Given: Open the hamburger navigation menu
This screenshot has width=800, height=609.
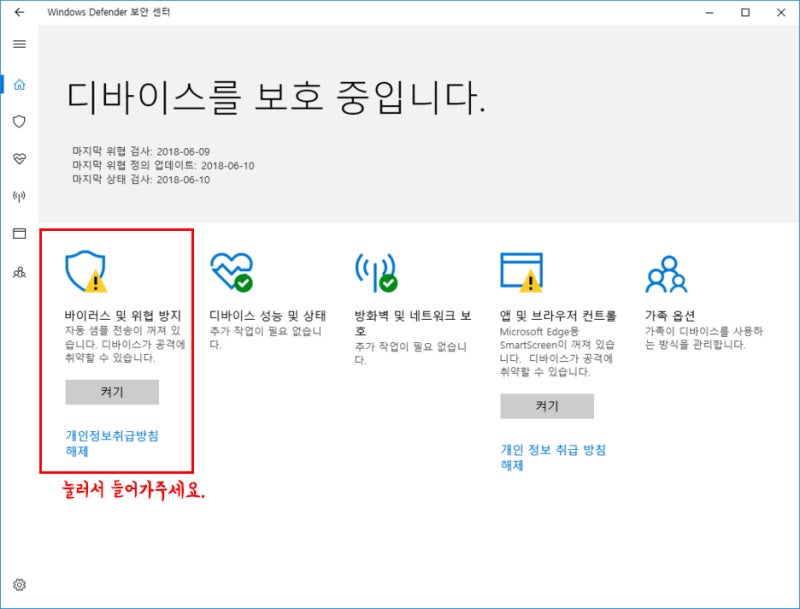Looking at the screenshot, I should (19, 44).
